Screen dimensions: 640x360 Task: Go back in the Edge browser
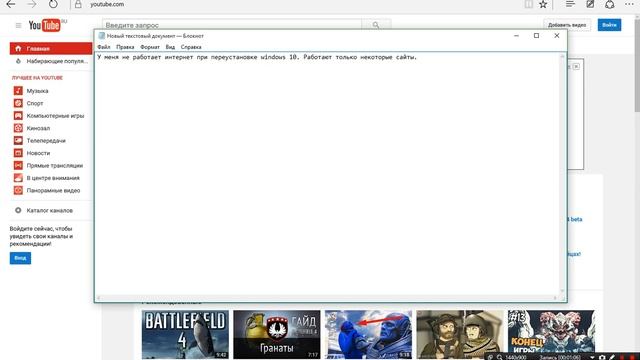[x=11, y=4]
